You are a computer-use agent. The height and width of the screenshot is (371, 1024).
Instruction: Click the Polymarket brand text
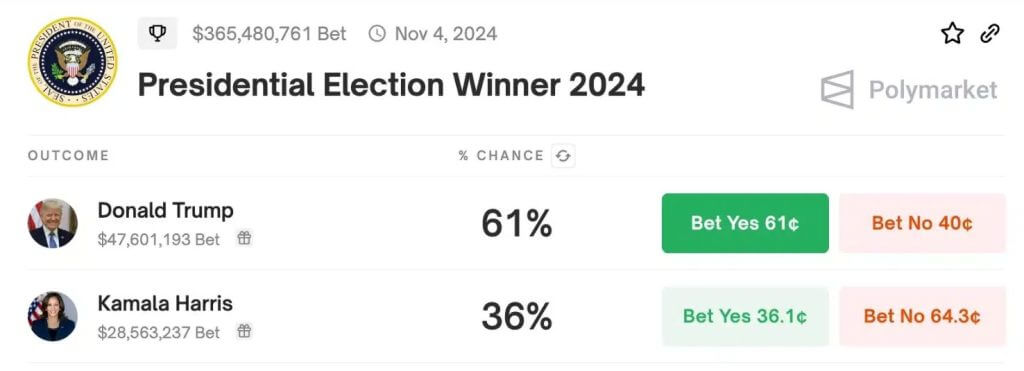click(933, 90)
